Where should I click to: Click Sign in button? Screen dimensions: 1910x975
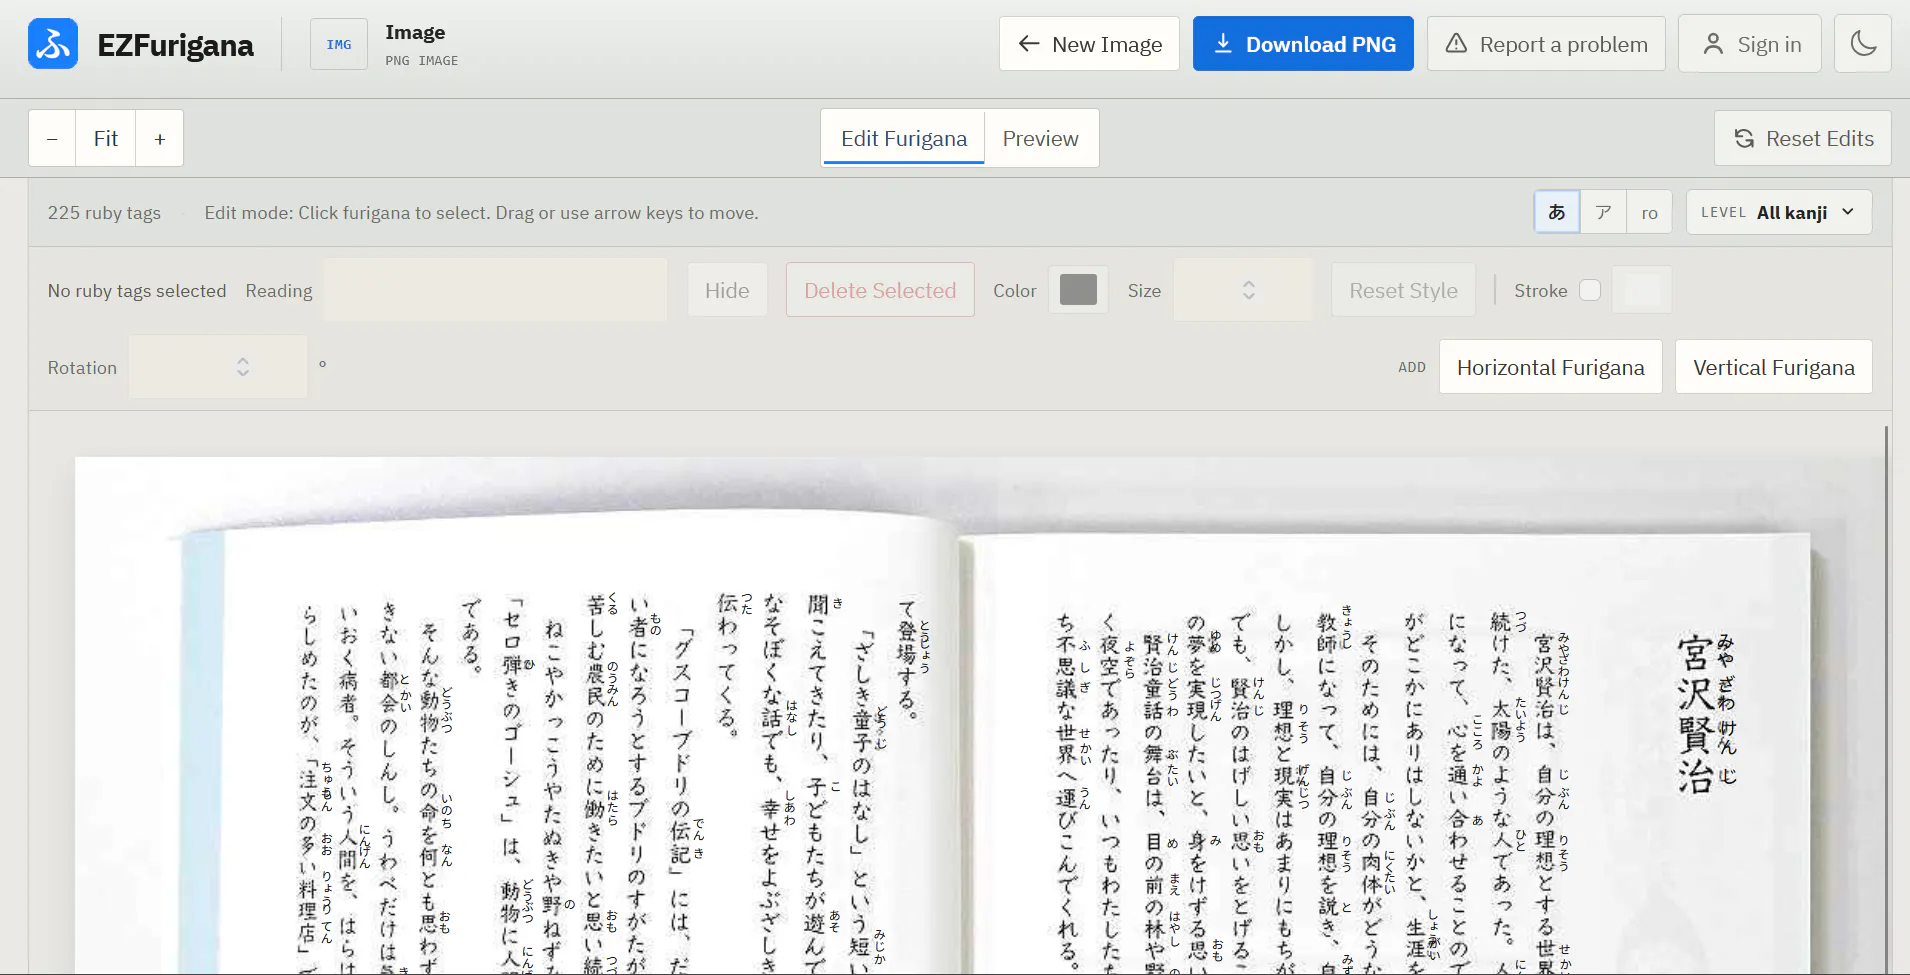(1750, 44)
